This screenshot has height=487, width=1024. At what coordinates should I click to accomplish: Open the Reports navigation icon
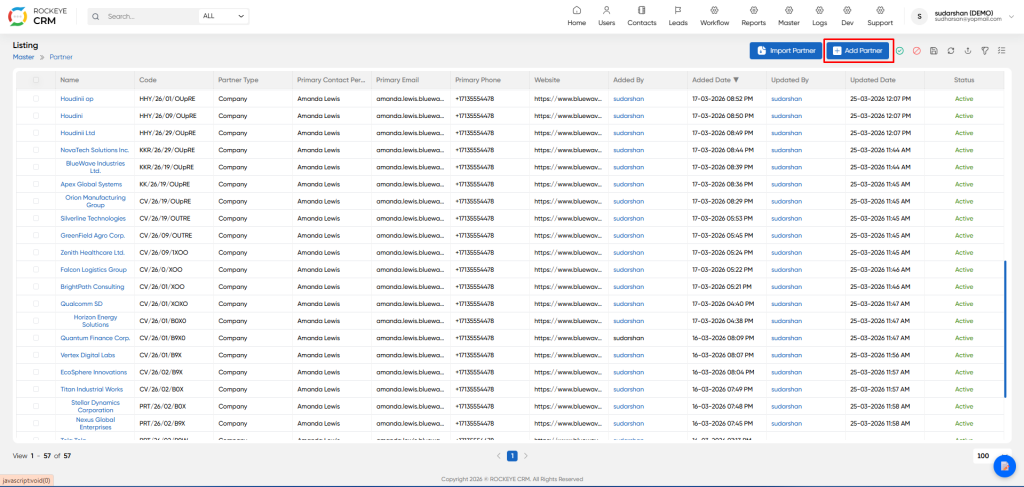point(754,10)
